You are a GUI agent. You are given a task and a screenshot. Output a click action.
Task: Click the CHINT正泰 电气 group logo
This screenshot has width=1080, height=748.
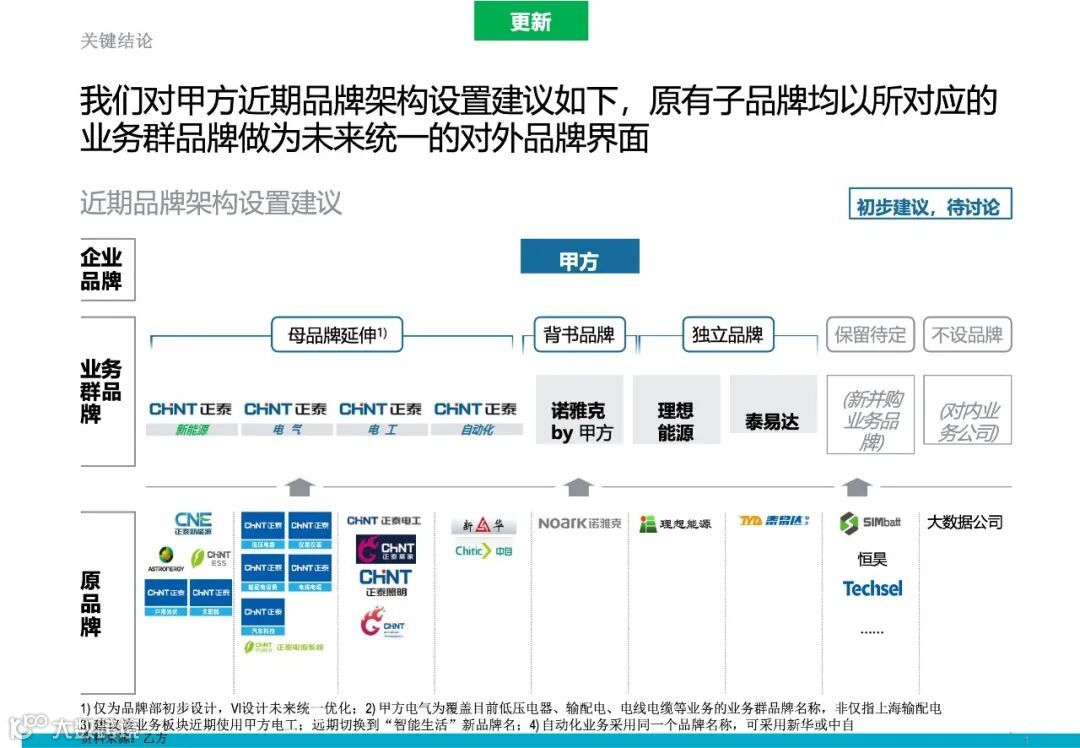click(x=287, y=418)
